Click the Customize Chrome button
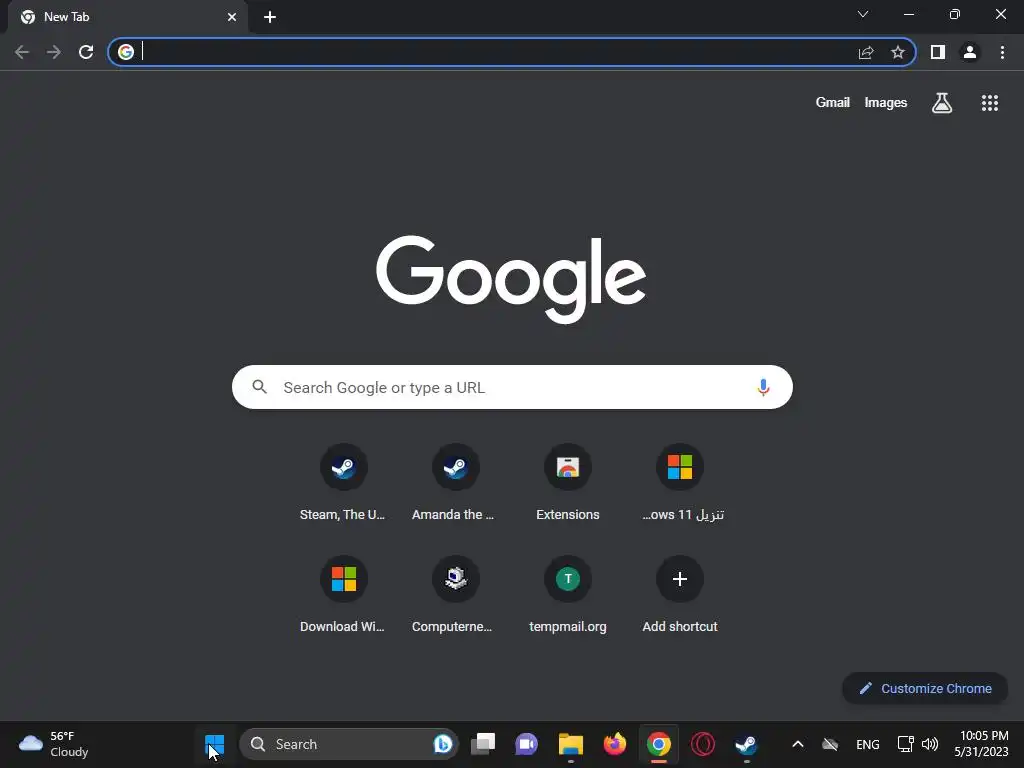Image resolution: width=1024 pixels, height=768 pixels. [x=925, y=688]
